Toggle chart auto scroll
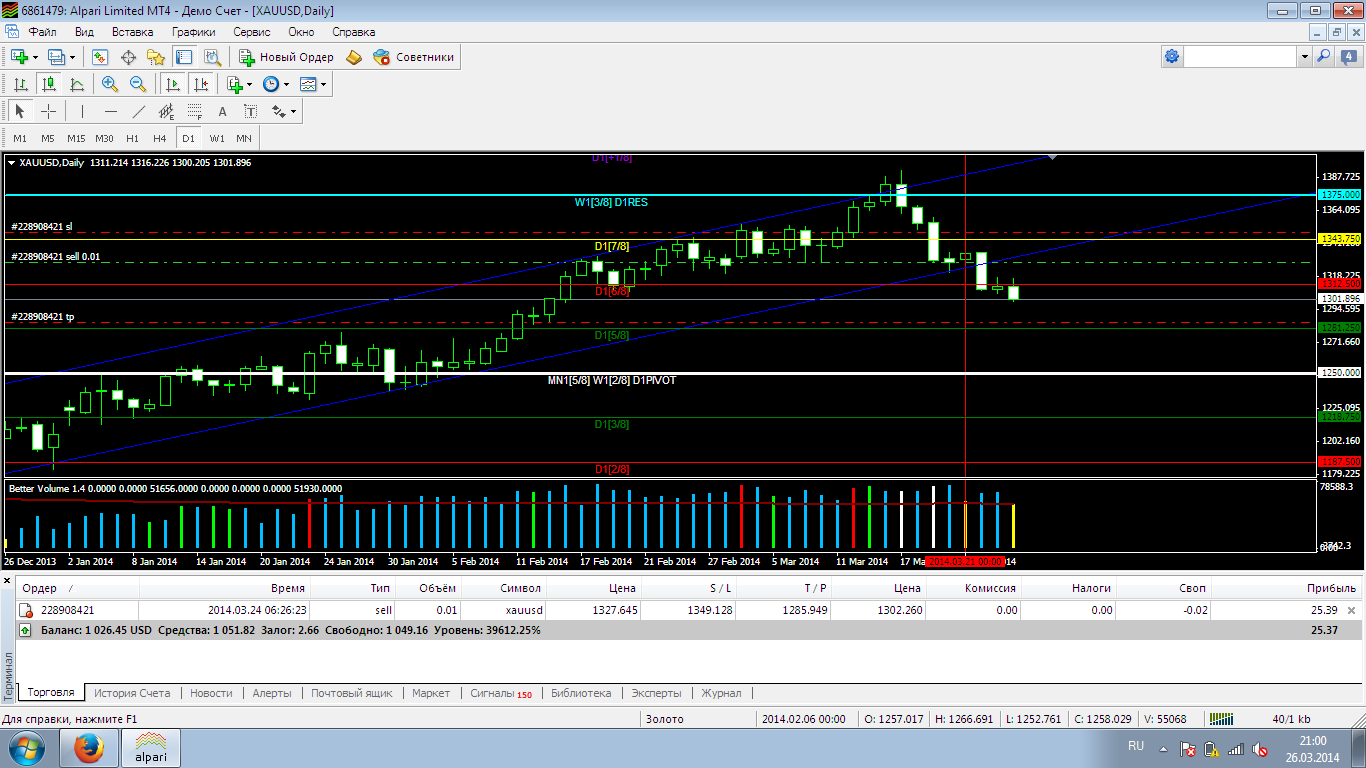 (173, 84)
